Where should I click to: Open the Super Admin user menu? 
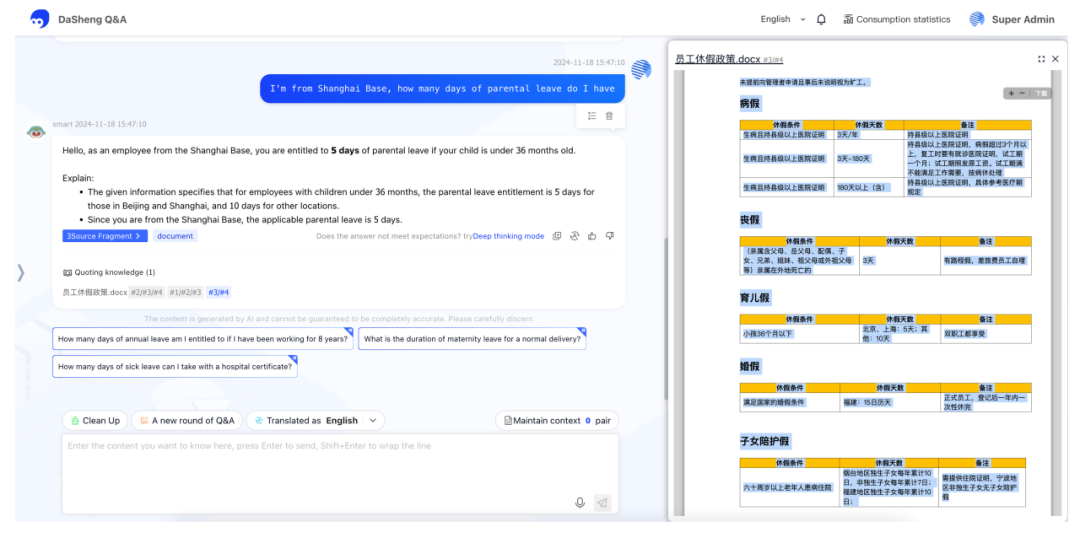click(x=1011, y=19)
